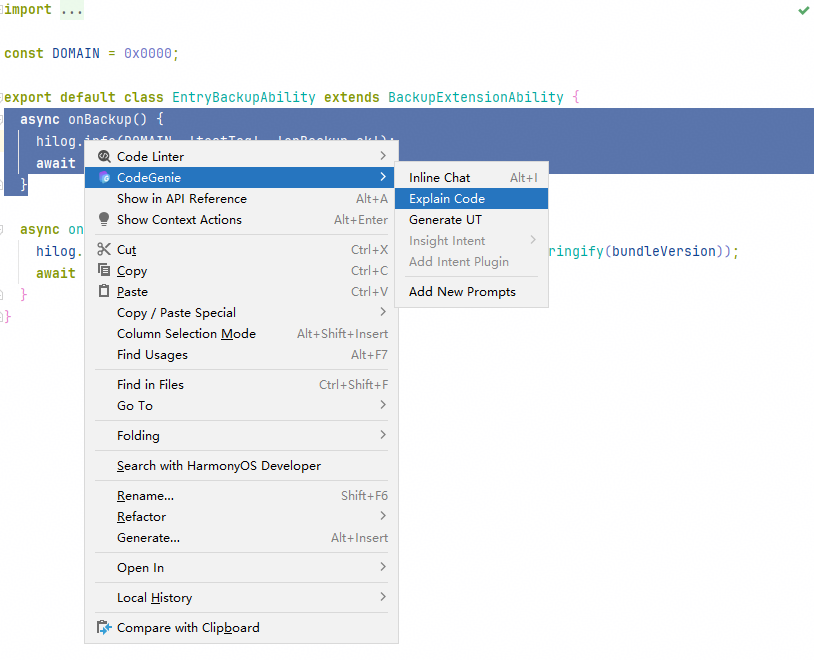The image size is (814, 660).
Task: Click the Copy icon in context menu
Action: 104,271
